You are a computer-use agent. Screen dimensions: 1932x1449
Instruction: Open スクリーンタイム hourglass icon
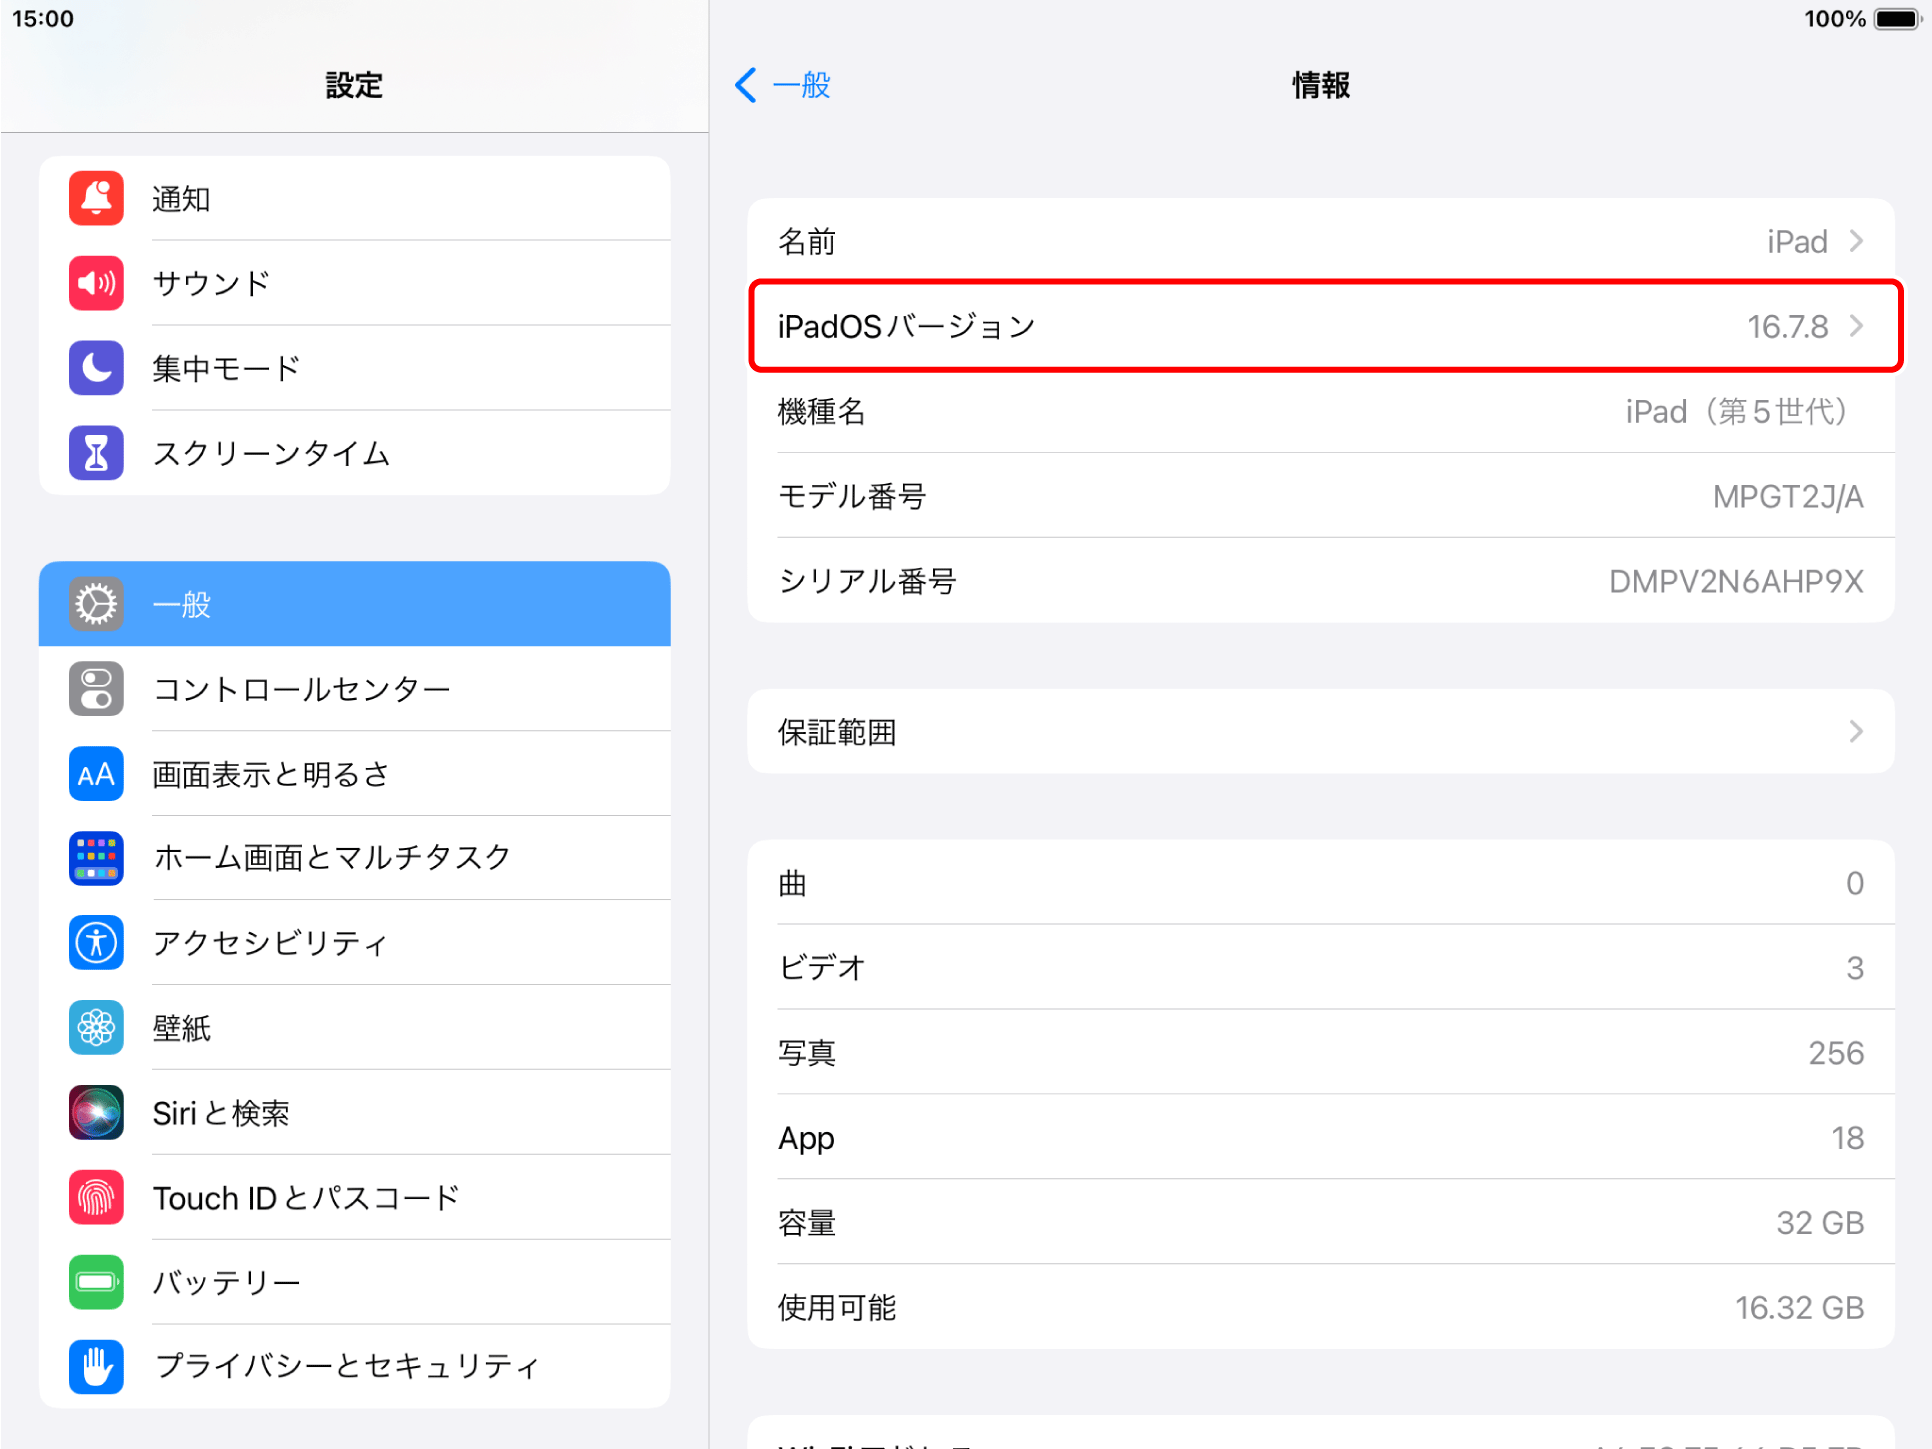pos(96,453)
